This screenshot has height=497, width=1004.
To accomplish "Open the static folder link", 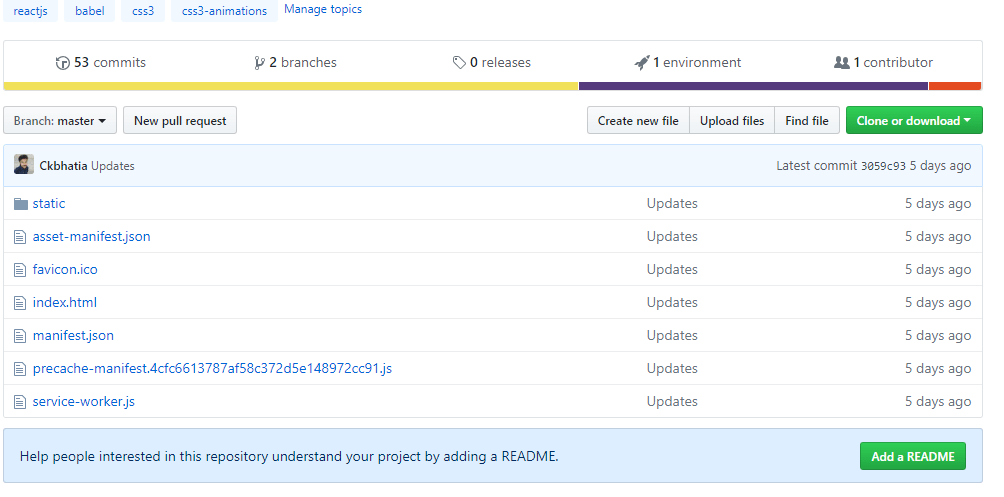I will click(x=49, y=204).
